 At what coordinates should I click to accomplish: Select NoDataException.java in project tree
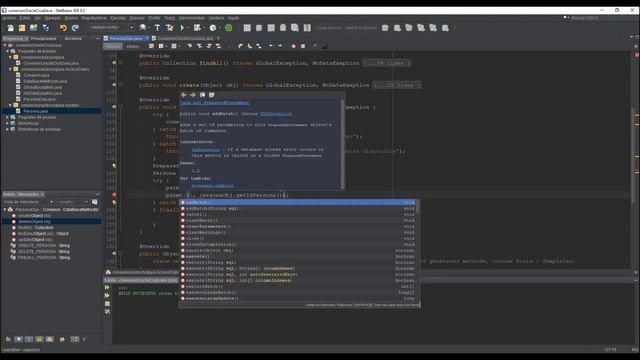coord(42,93)
